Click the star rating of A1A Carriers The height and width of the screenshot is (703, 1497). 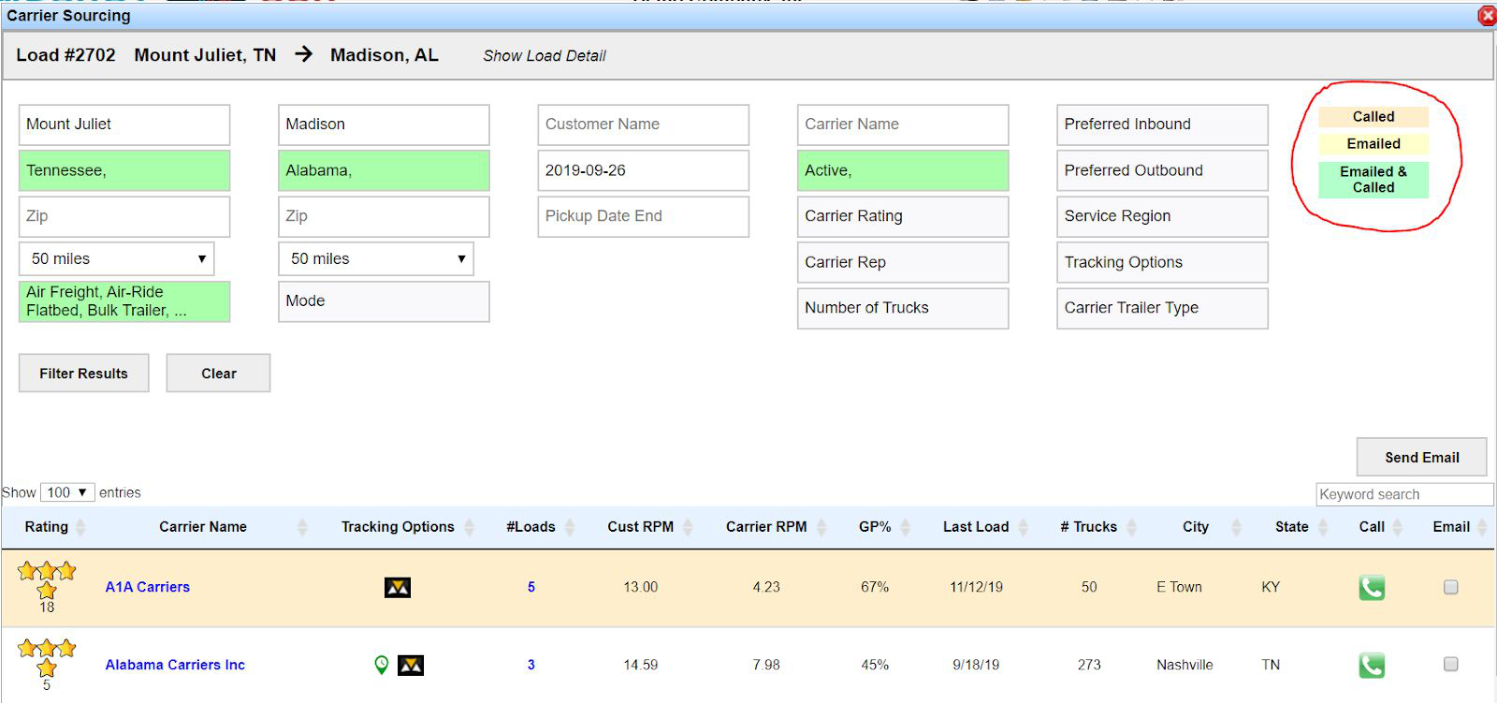[x=46, y=580]
